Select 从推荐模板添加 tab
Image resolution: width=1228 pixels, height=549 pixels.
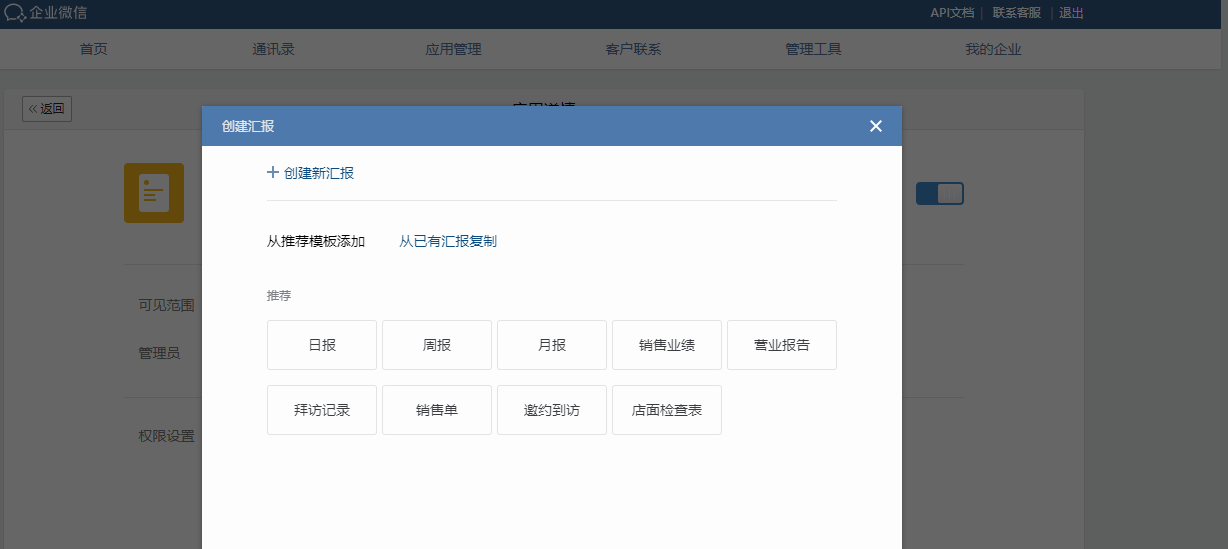pos(316,241)
